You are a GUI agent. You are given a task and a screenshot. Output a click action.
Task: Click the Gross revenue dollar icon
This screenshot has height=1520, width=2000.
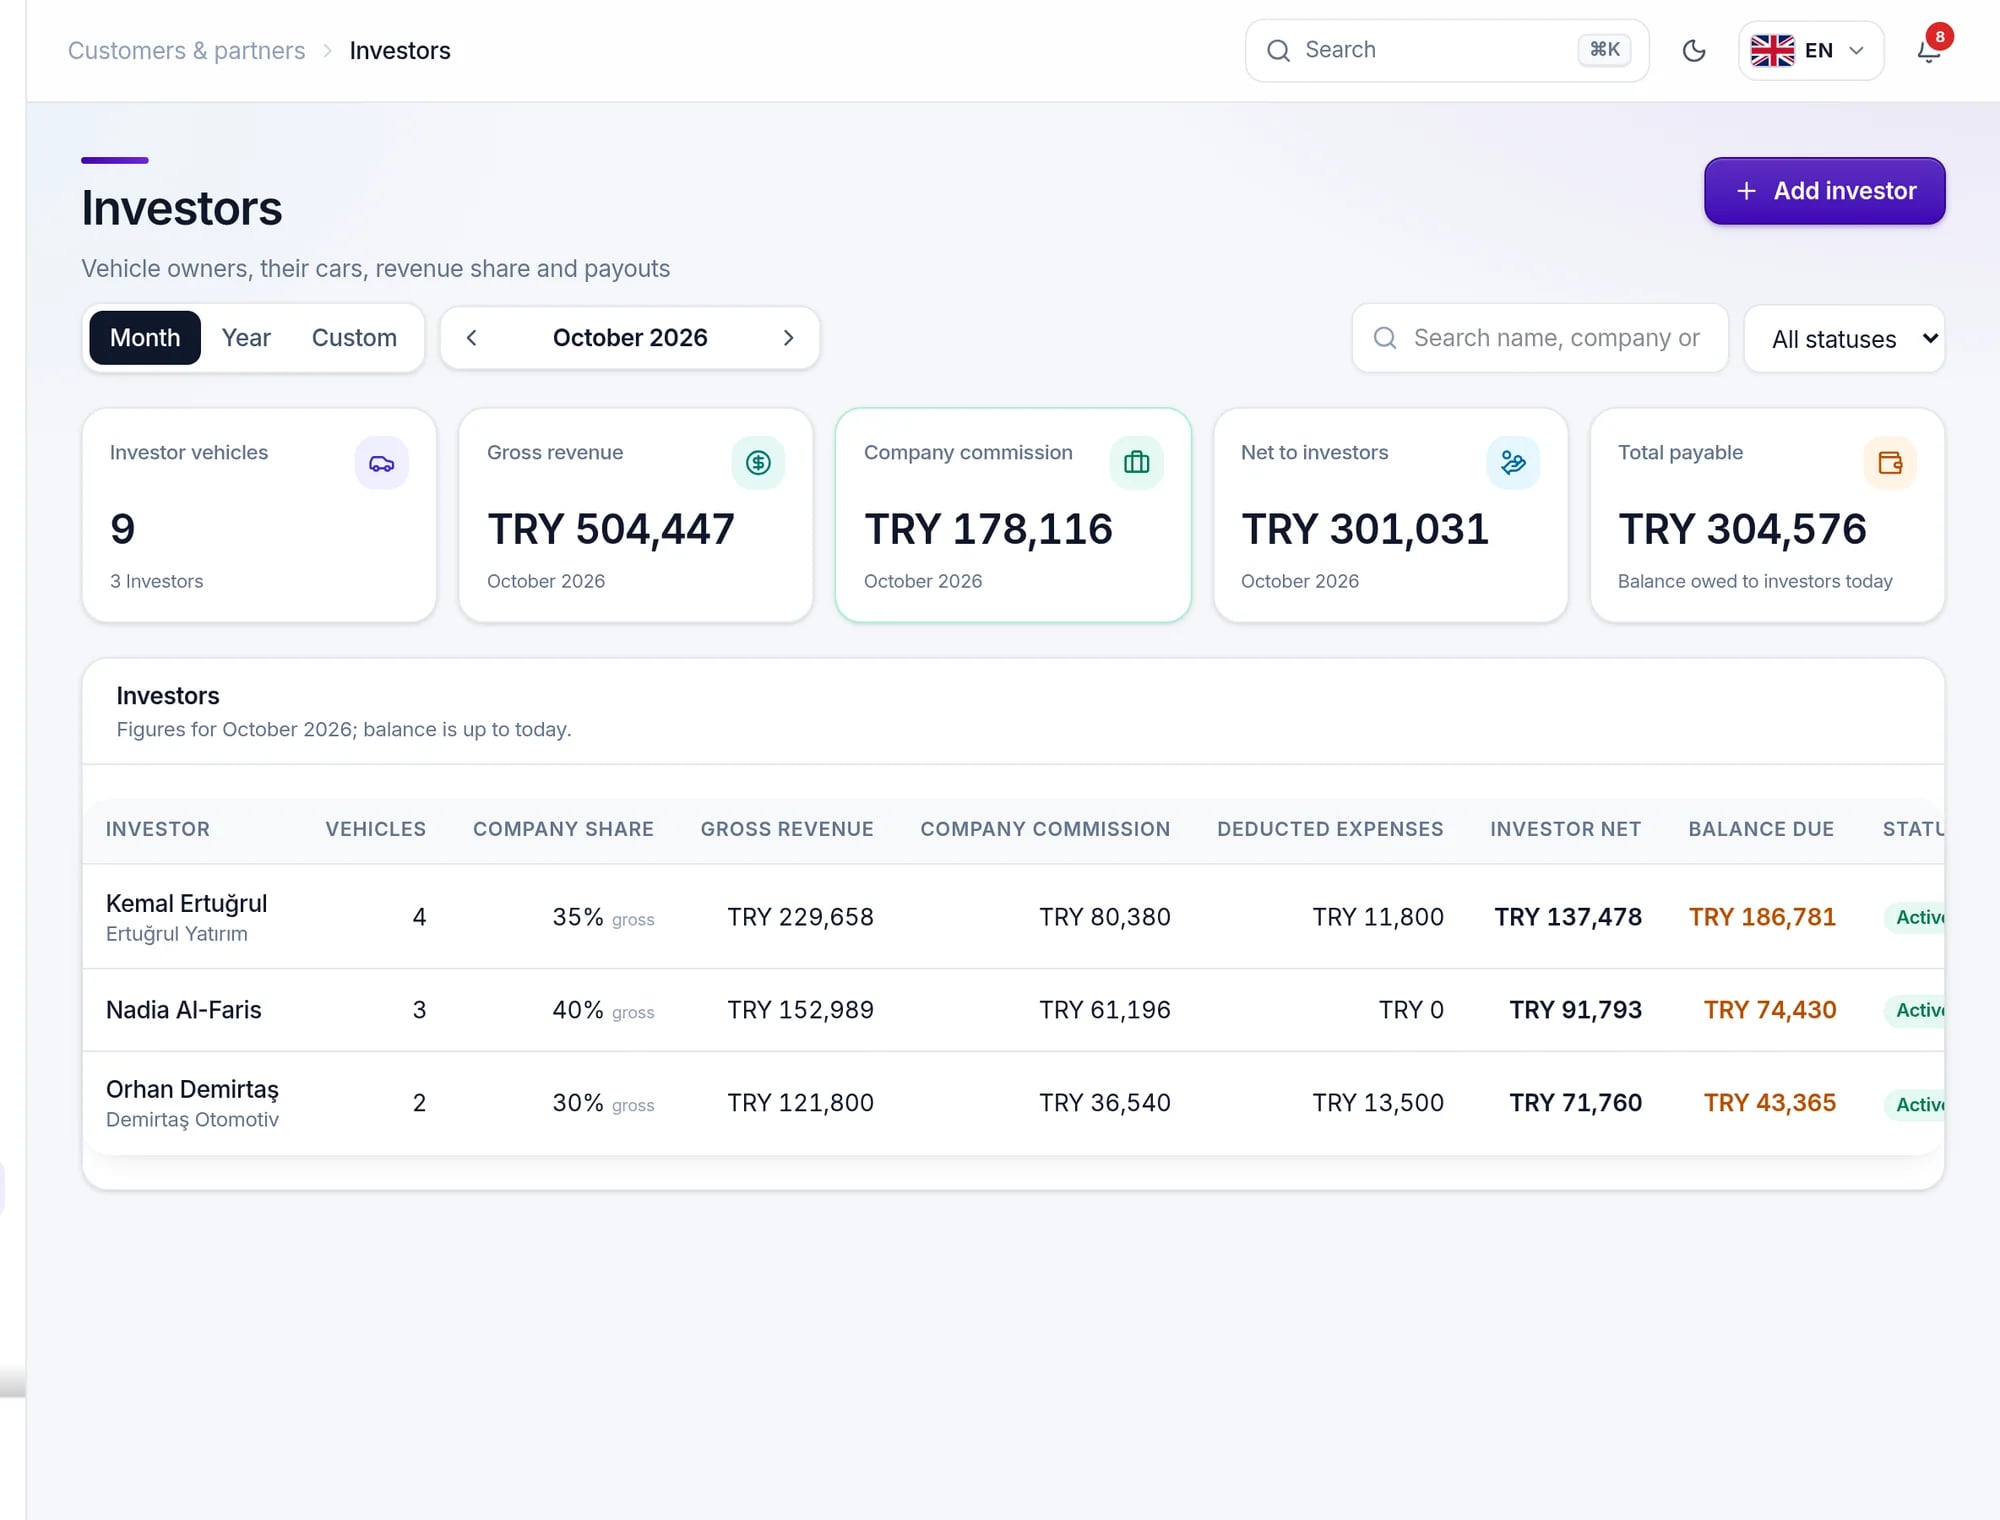coord(758,463)
